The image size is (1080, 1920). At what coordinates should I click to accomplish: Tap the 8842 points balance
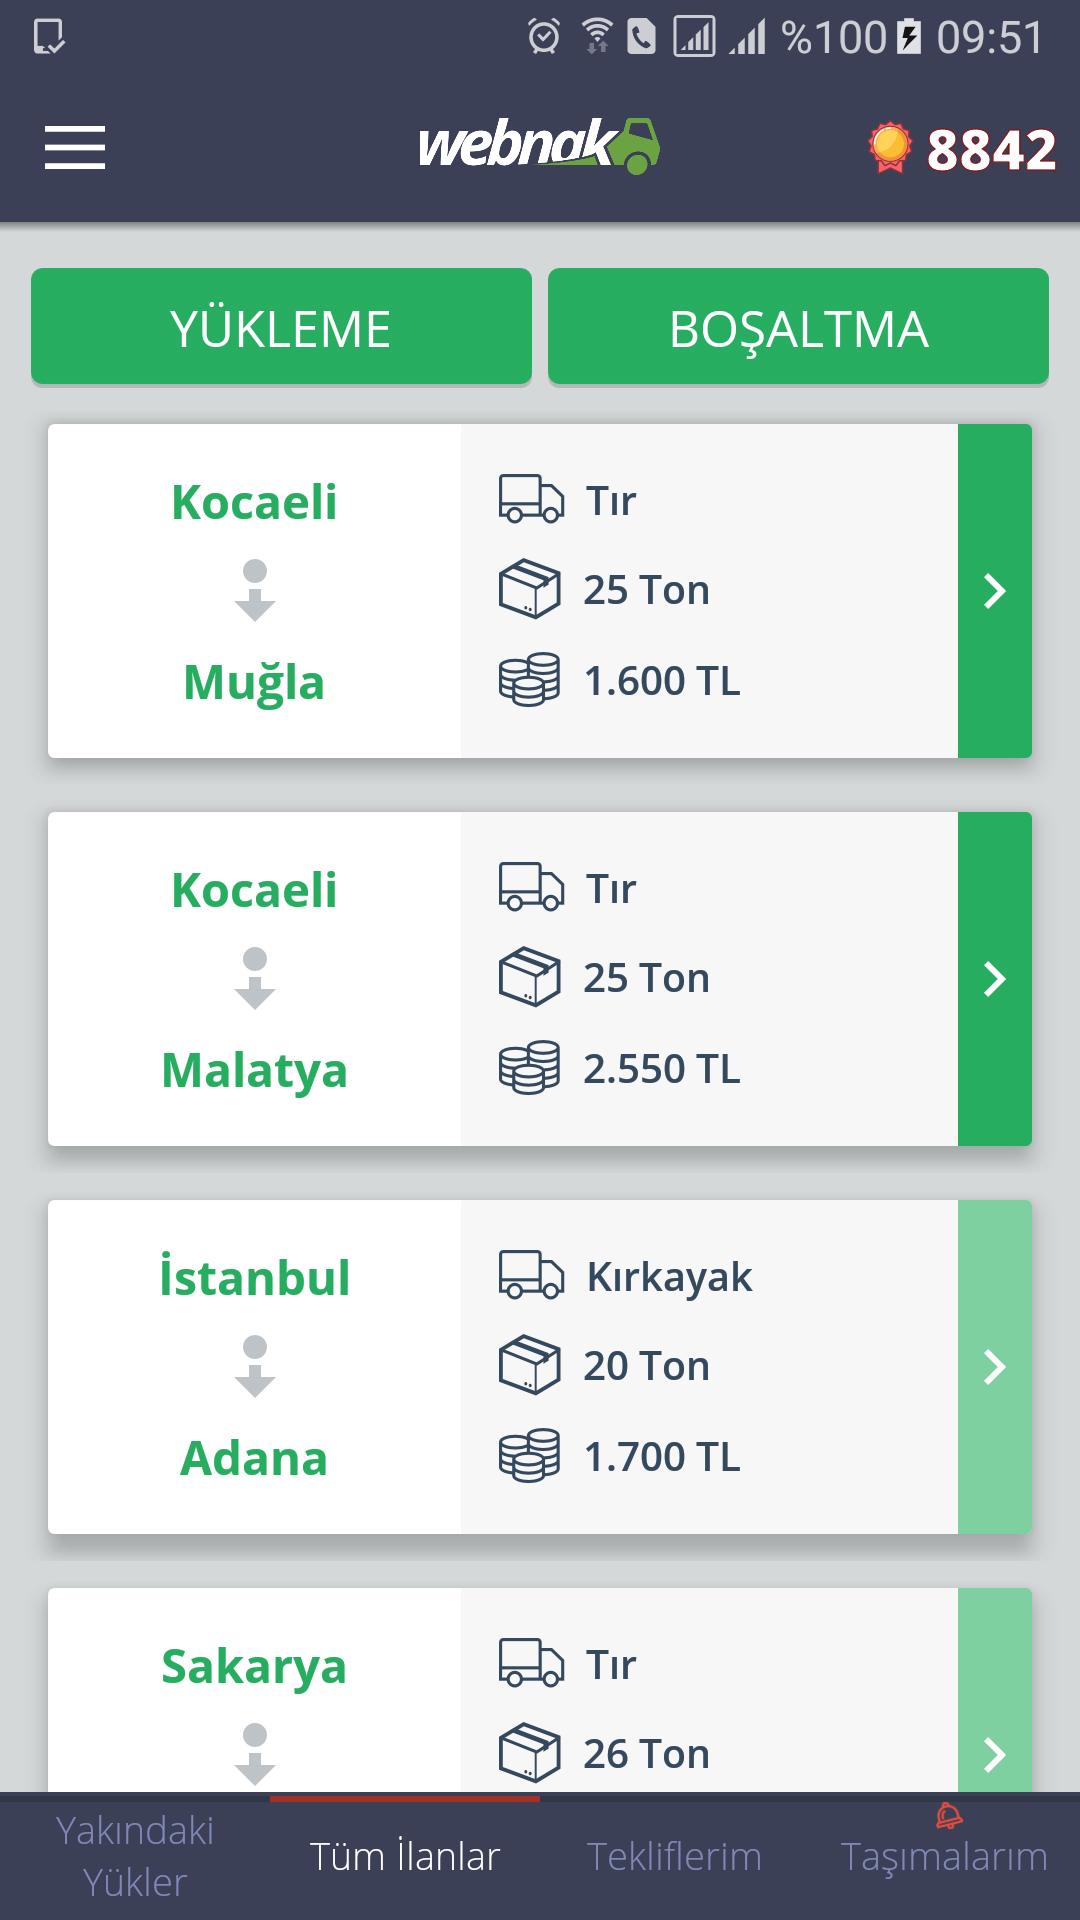(990, 150)
